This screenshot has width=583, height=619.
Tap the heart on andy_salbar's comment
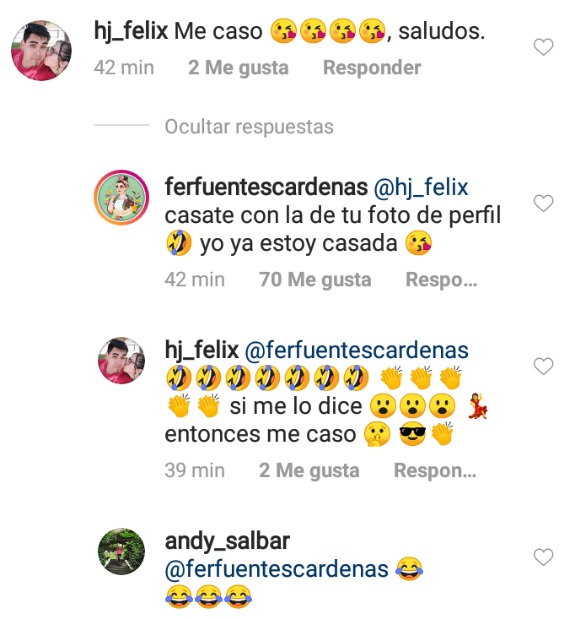tap(543, 557)
